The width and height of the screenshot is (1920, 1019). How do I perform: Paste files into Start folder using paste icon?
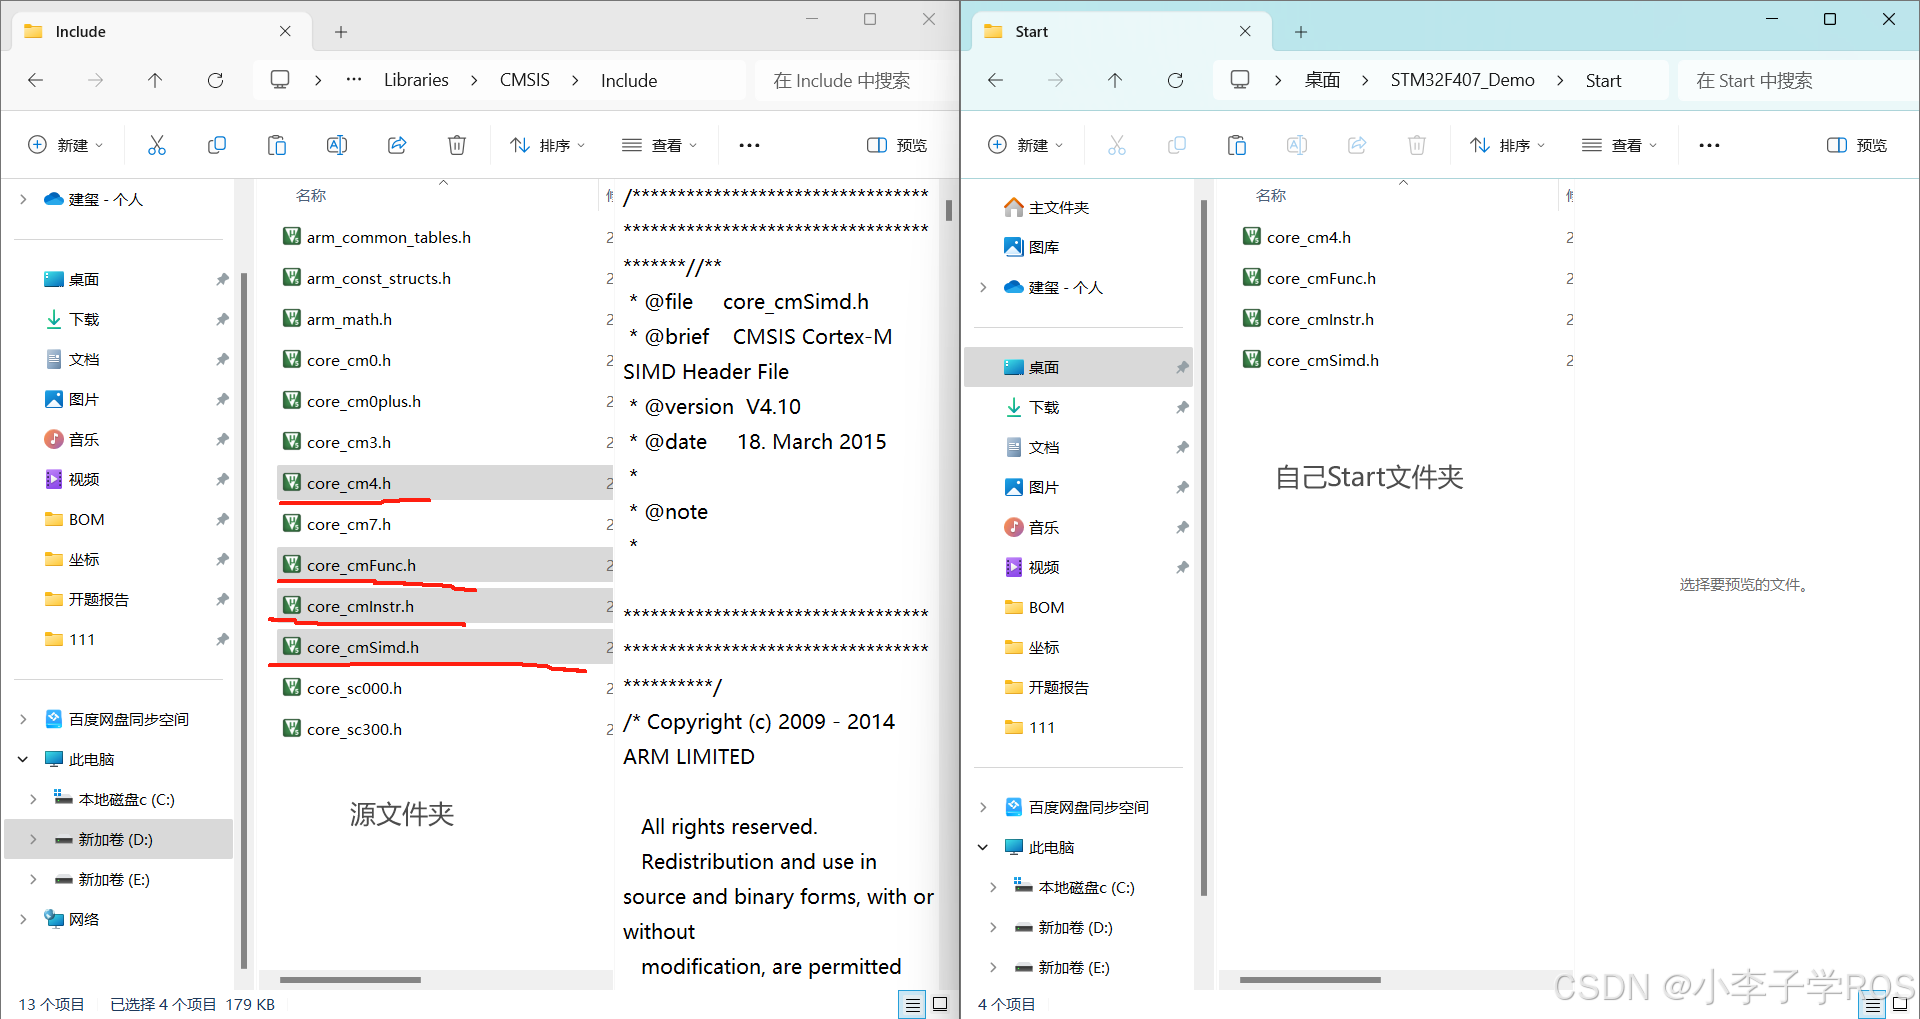coord(1236,145)
